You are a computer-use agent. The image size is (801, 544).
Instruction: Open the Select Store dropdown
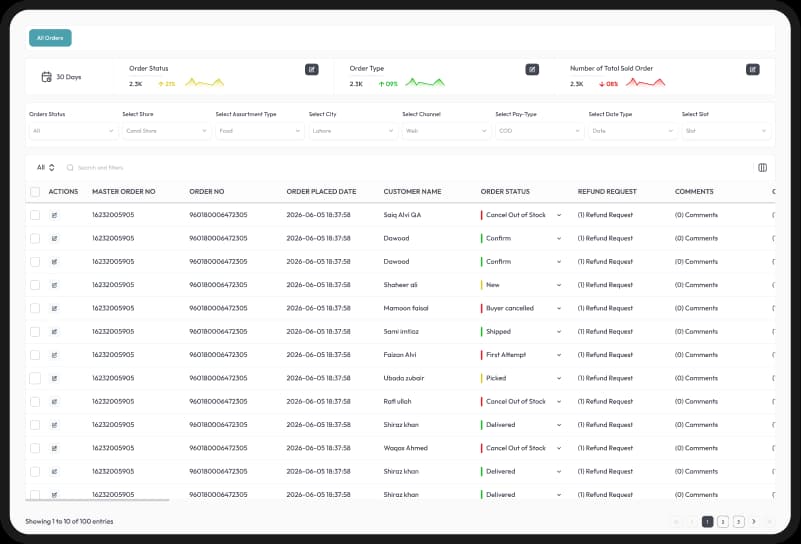pos(167,131)
